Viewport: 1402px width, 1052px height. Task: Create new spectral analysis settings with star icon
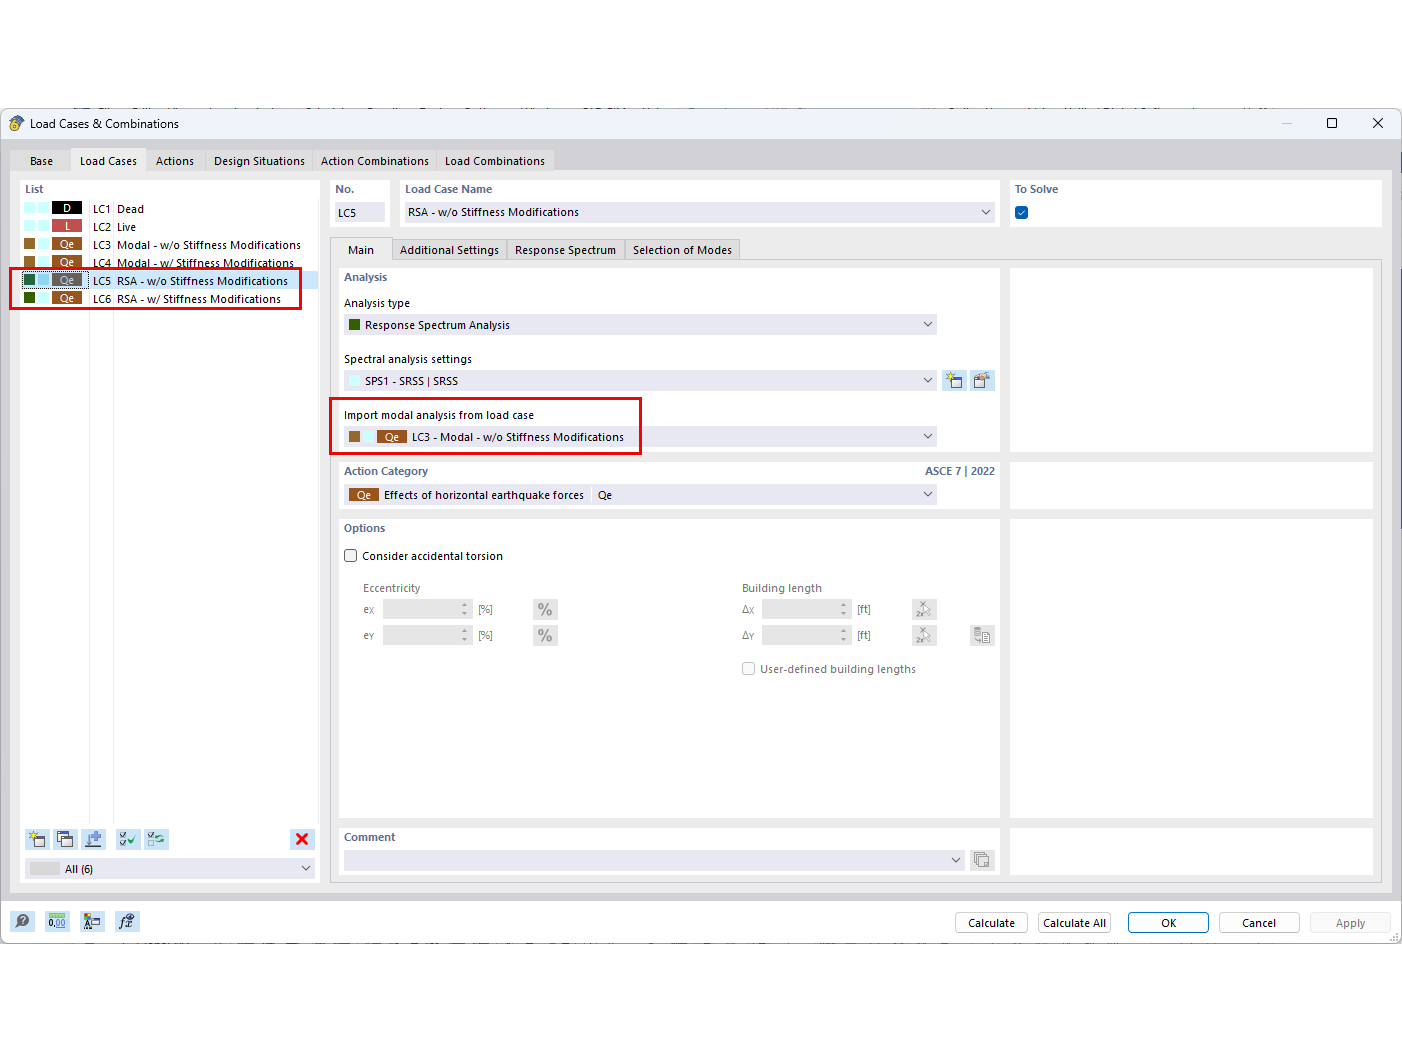pyautogui.click(x=954, y=380)
